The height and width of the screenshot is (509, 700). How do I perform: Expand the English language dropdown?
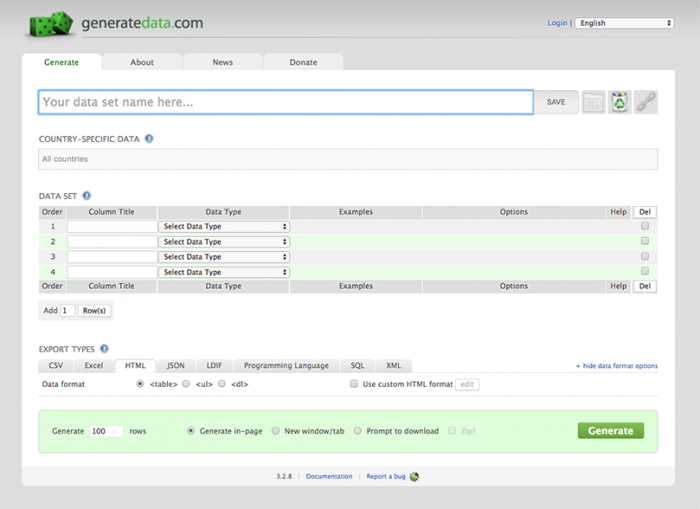click(625, 23)
